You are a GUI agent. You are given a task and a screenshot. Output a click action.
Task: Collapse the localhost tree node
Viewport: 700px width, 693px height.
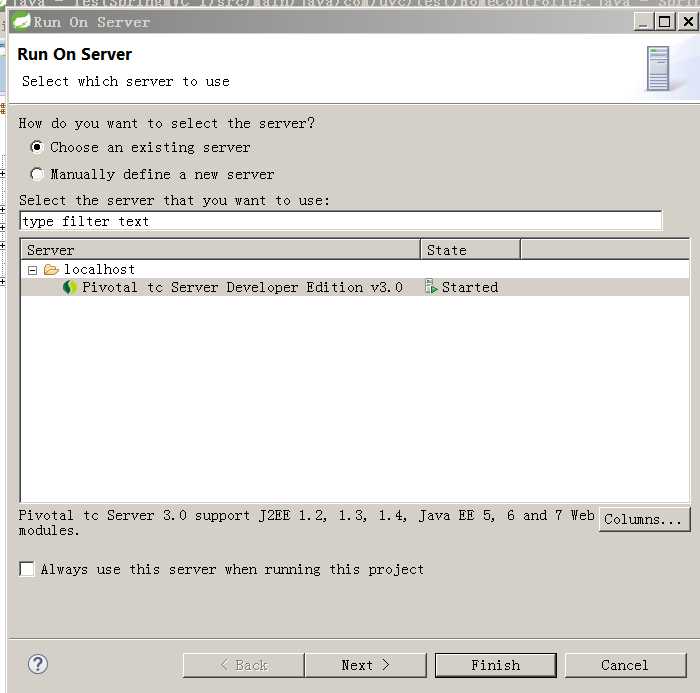click(x=32, y=270)
